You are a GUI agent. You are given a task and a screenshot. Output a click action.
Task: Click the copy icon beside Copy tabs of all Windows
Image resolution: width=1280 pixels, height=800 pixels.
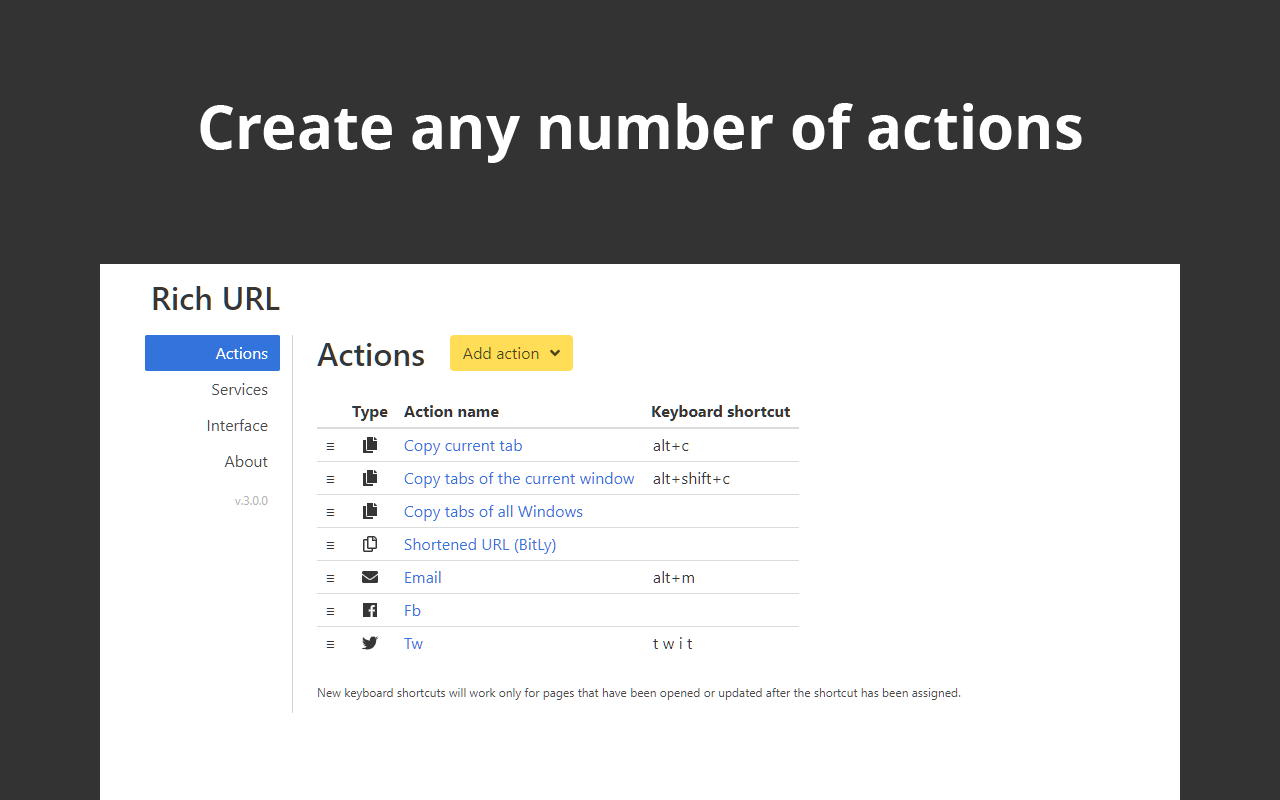coord(370,511)
